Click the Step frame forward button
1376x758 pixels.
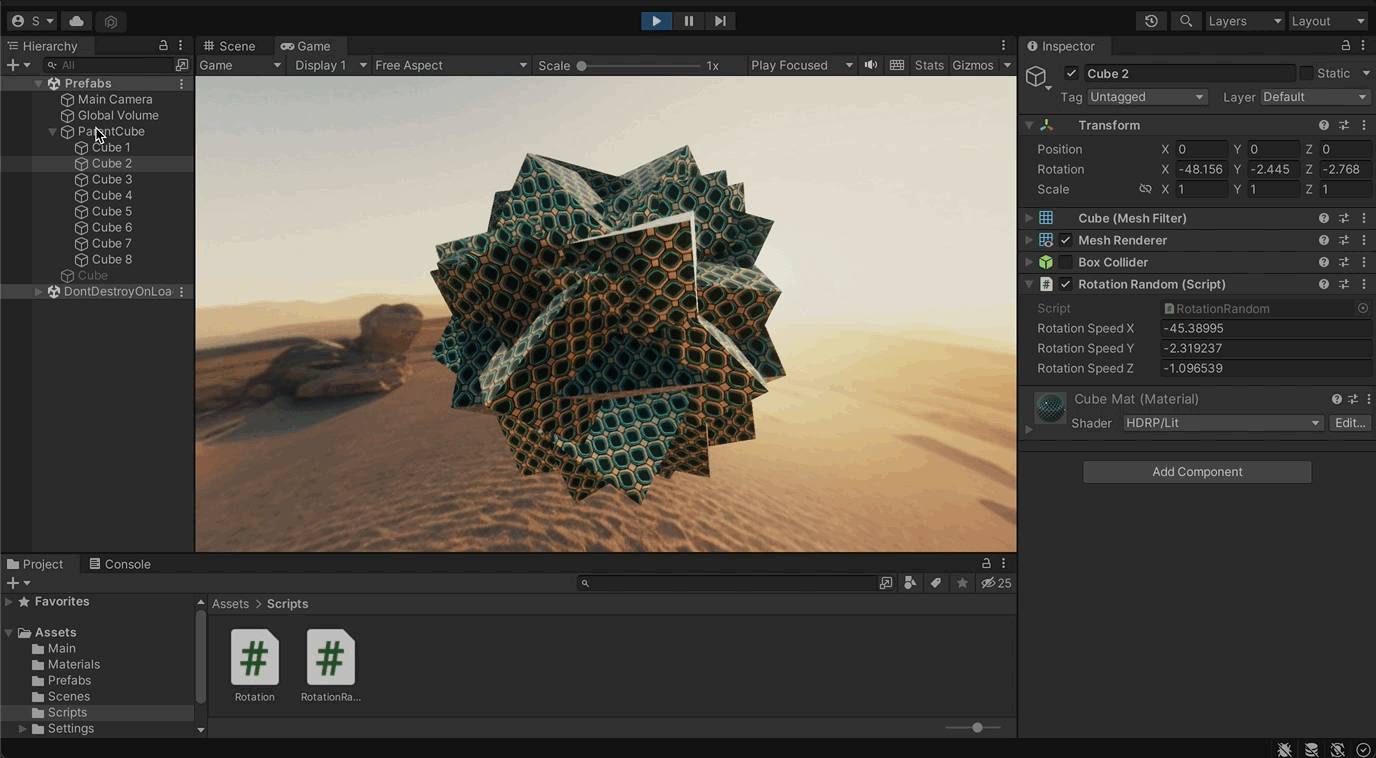click(x=720, y=21)
